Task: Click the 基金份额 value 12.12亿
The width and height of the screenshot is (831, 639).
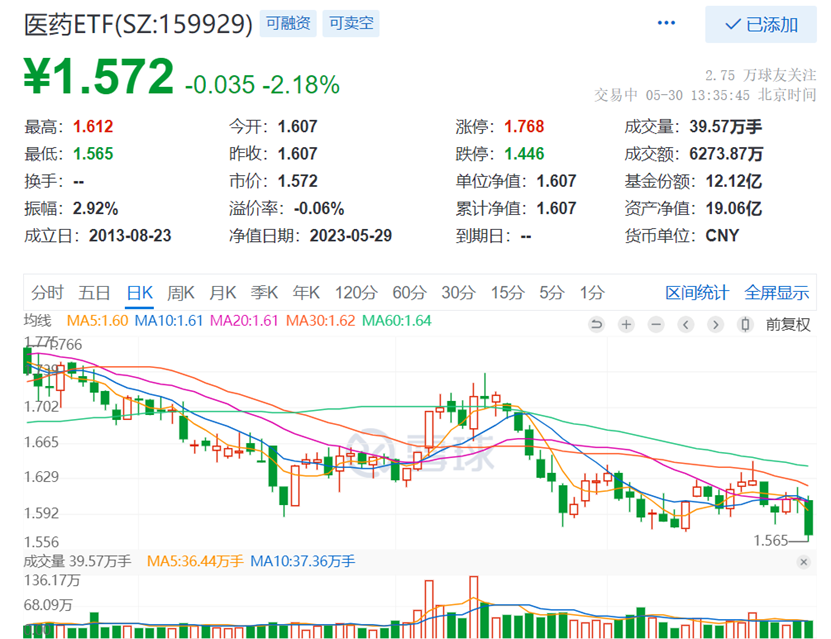Action: [733, 181]
